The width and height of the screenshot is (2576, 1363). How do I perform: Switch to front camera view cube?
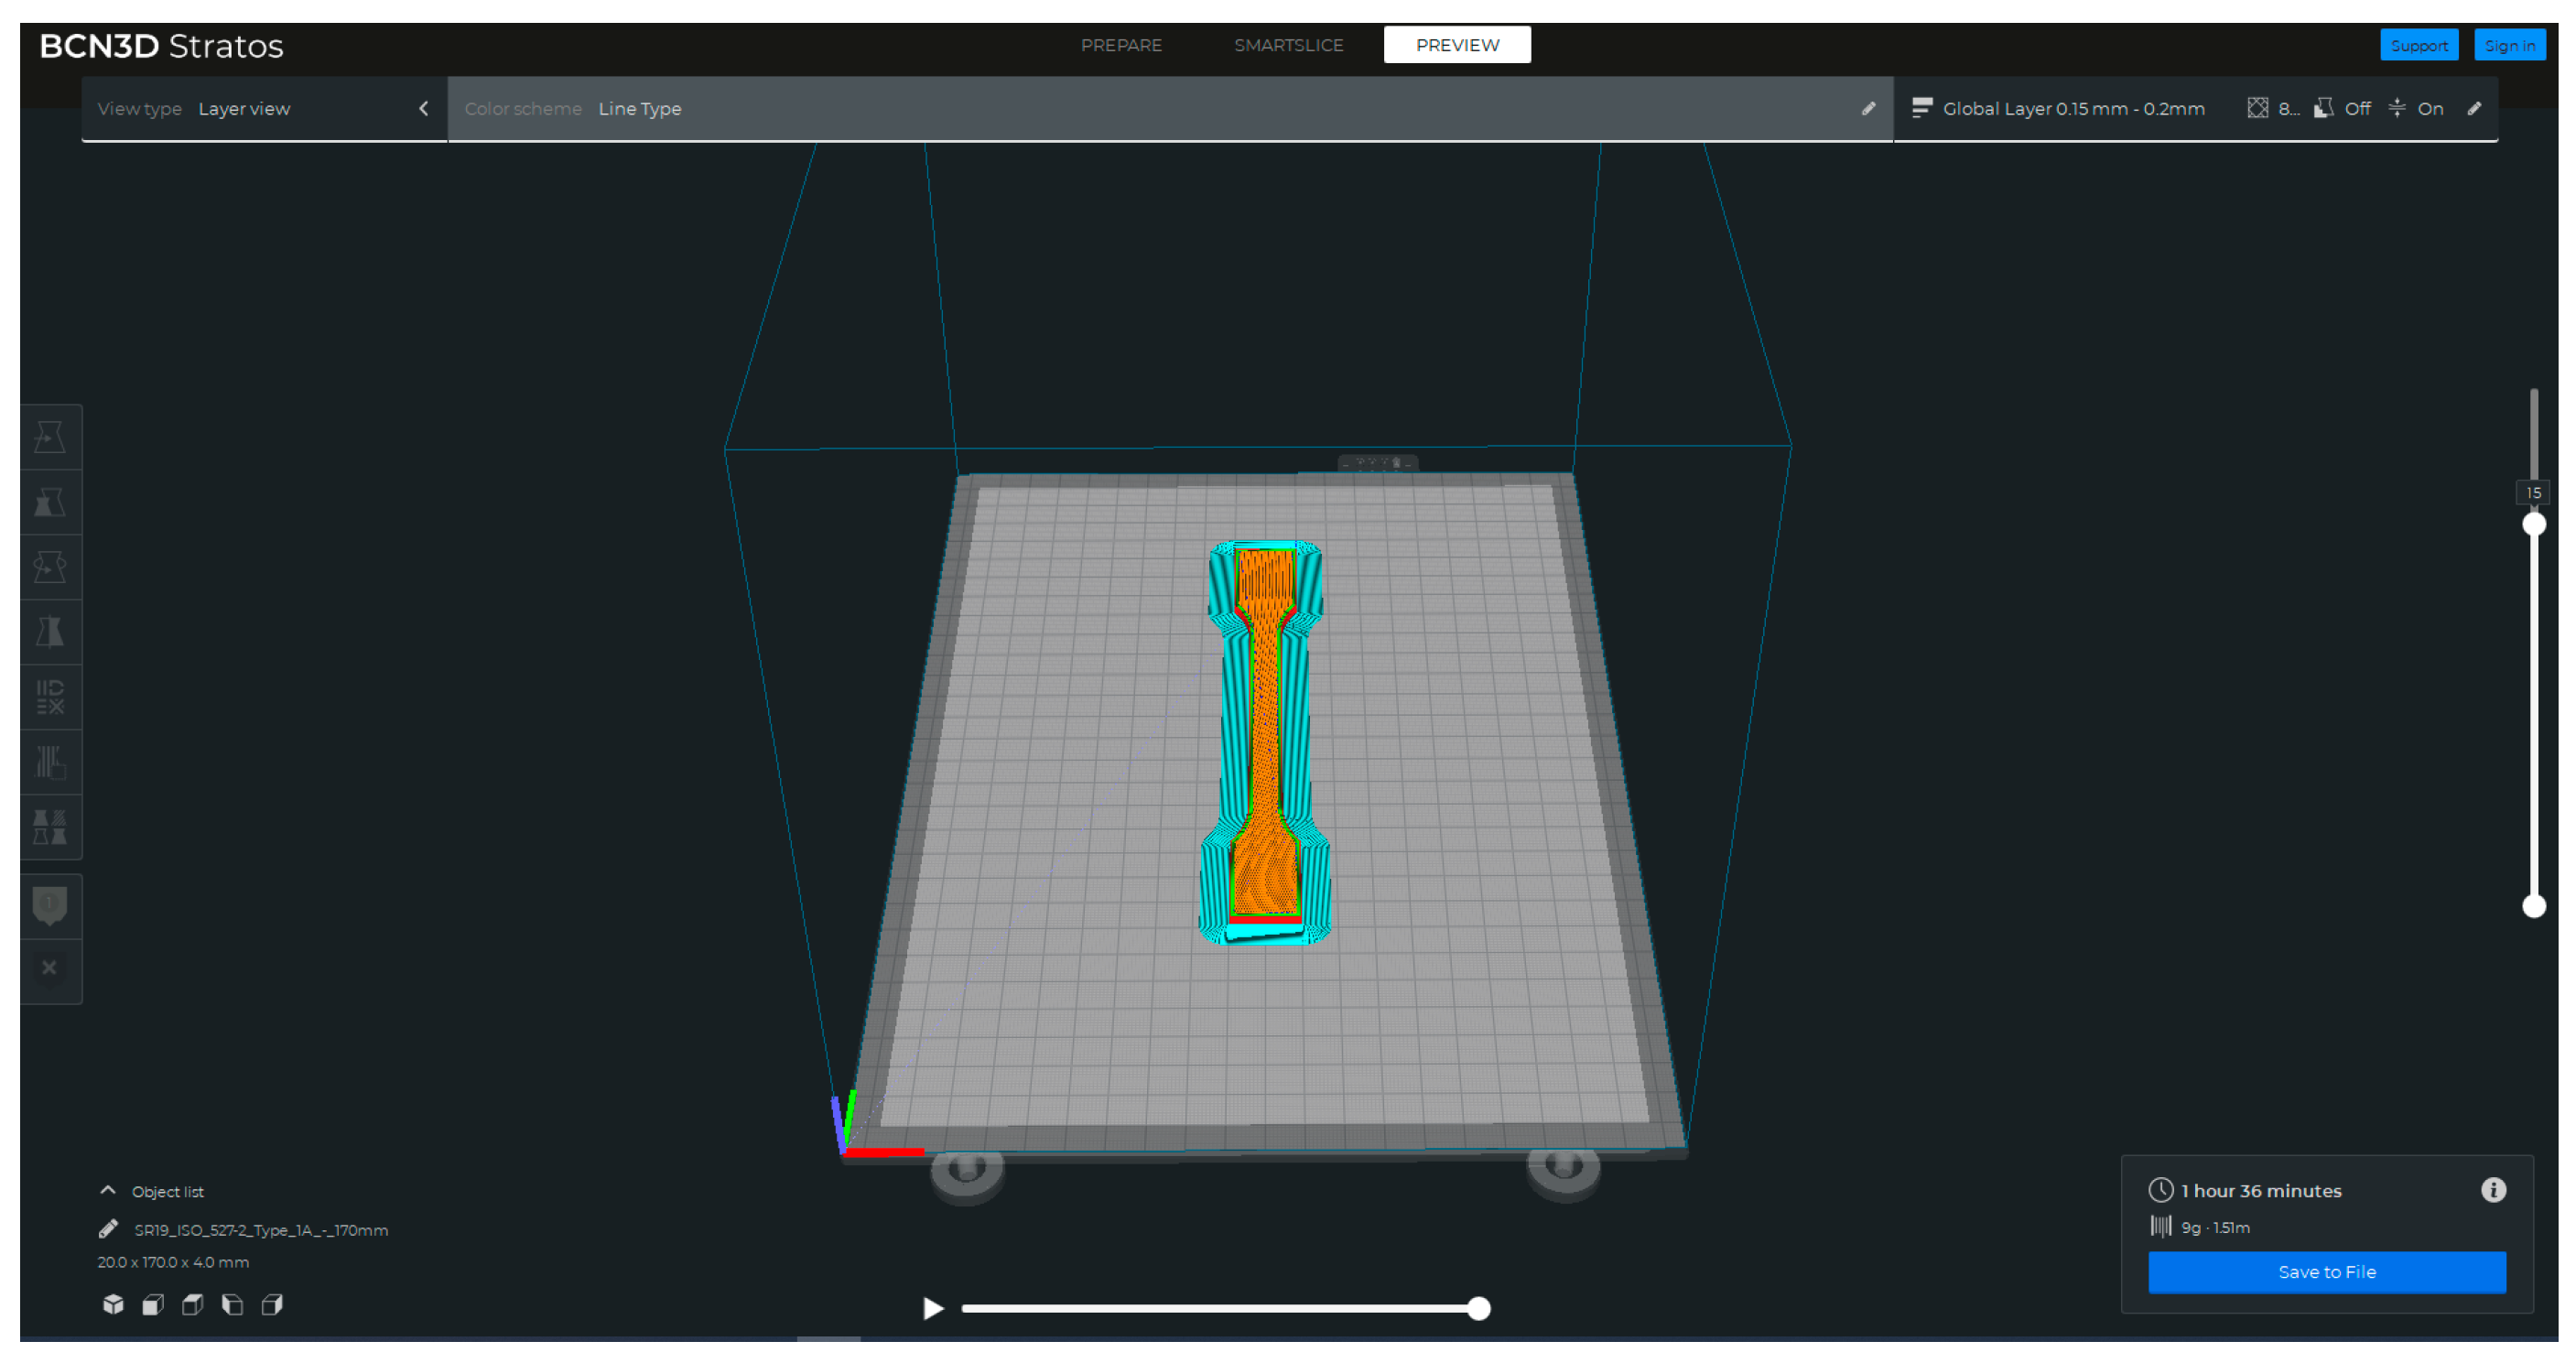pyautogui.click(x=153, y=1305)
